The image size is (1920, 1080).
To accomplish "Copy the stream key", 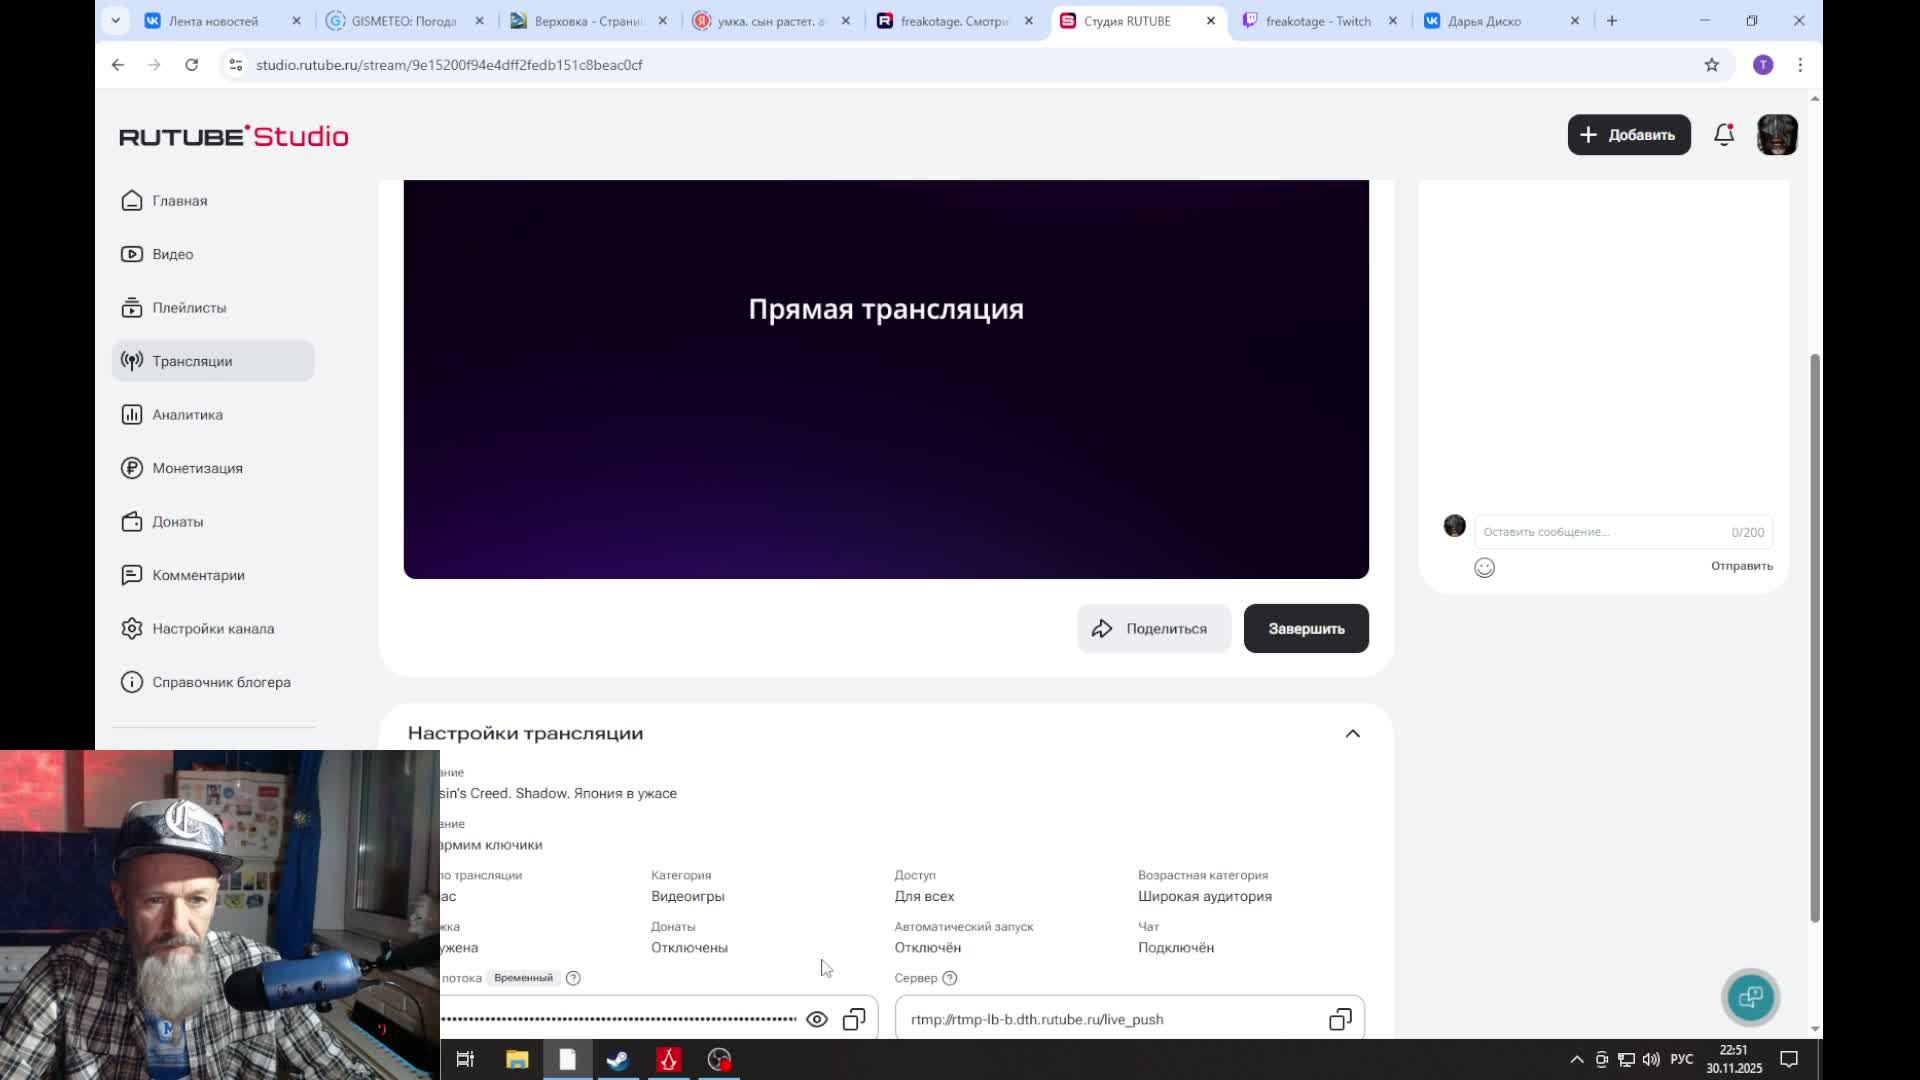I will pyautogui.click(x=854, y=1019).
